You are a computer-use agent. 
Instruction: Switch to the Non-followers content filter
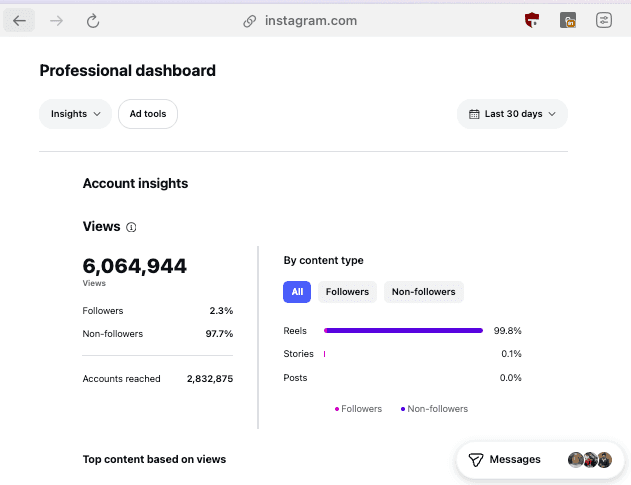click(424, 292)
